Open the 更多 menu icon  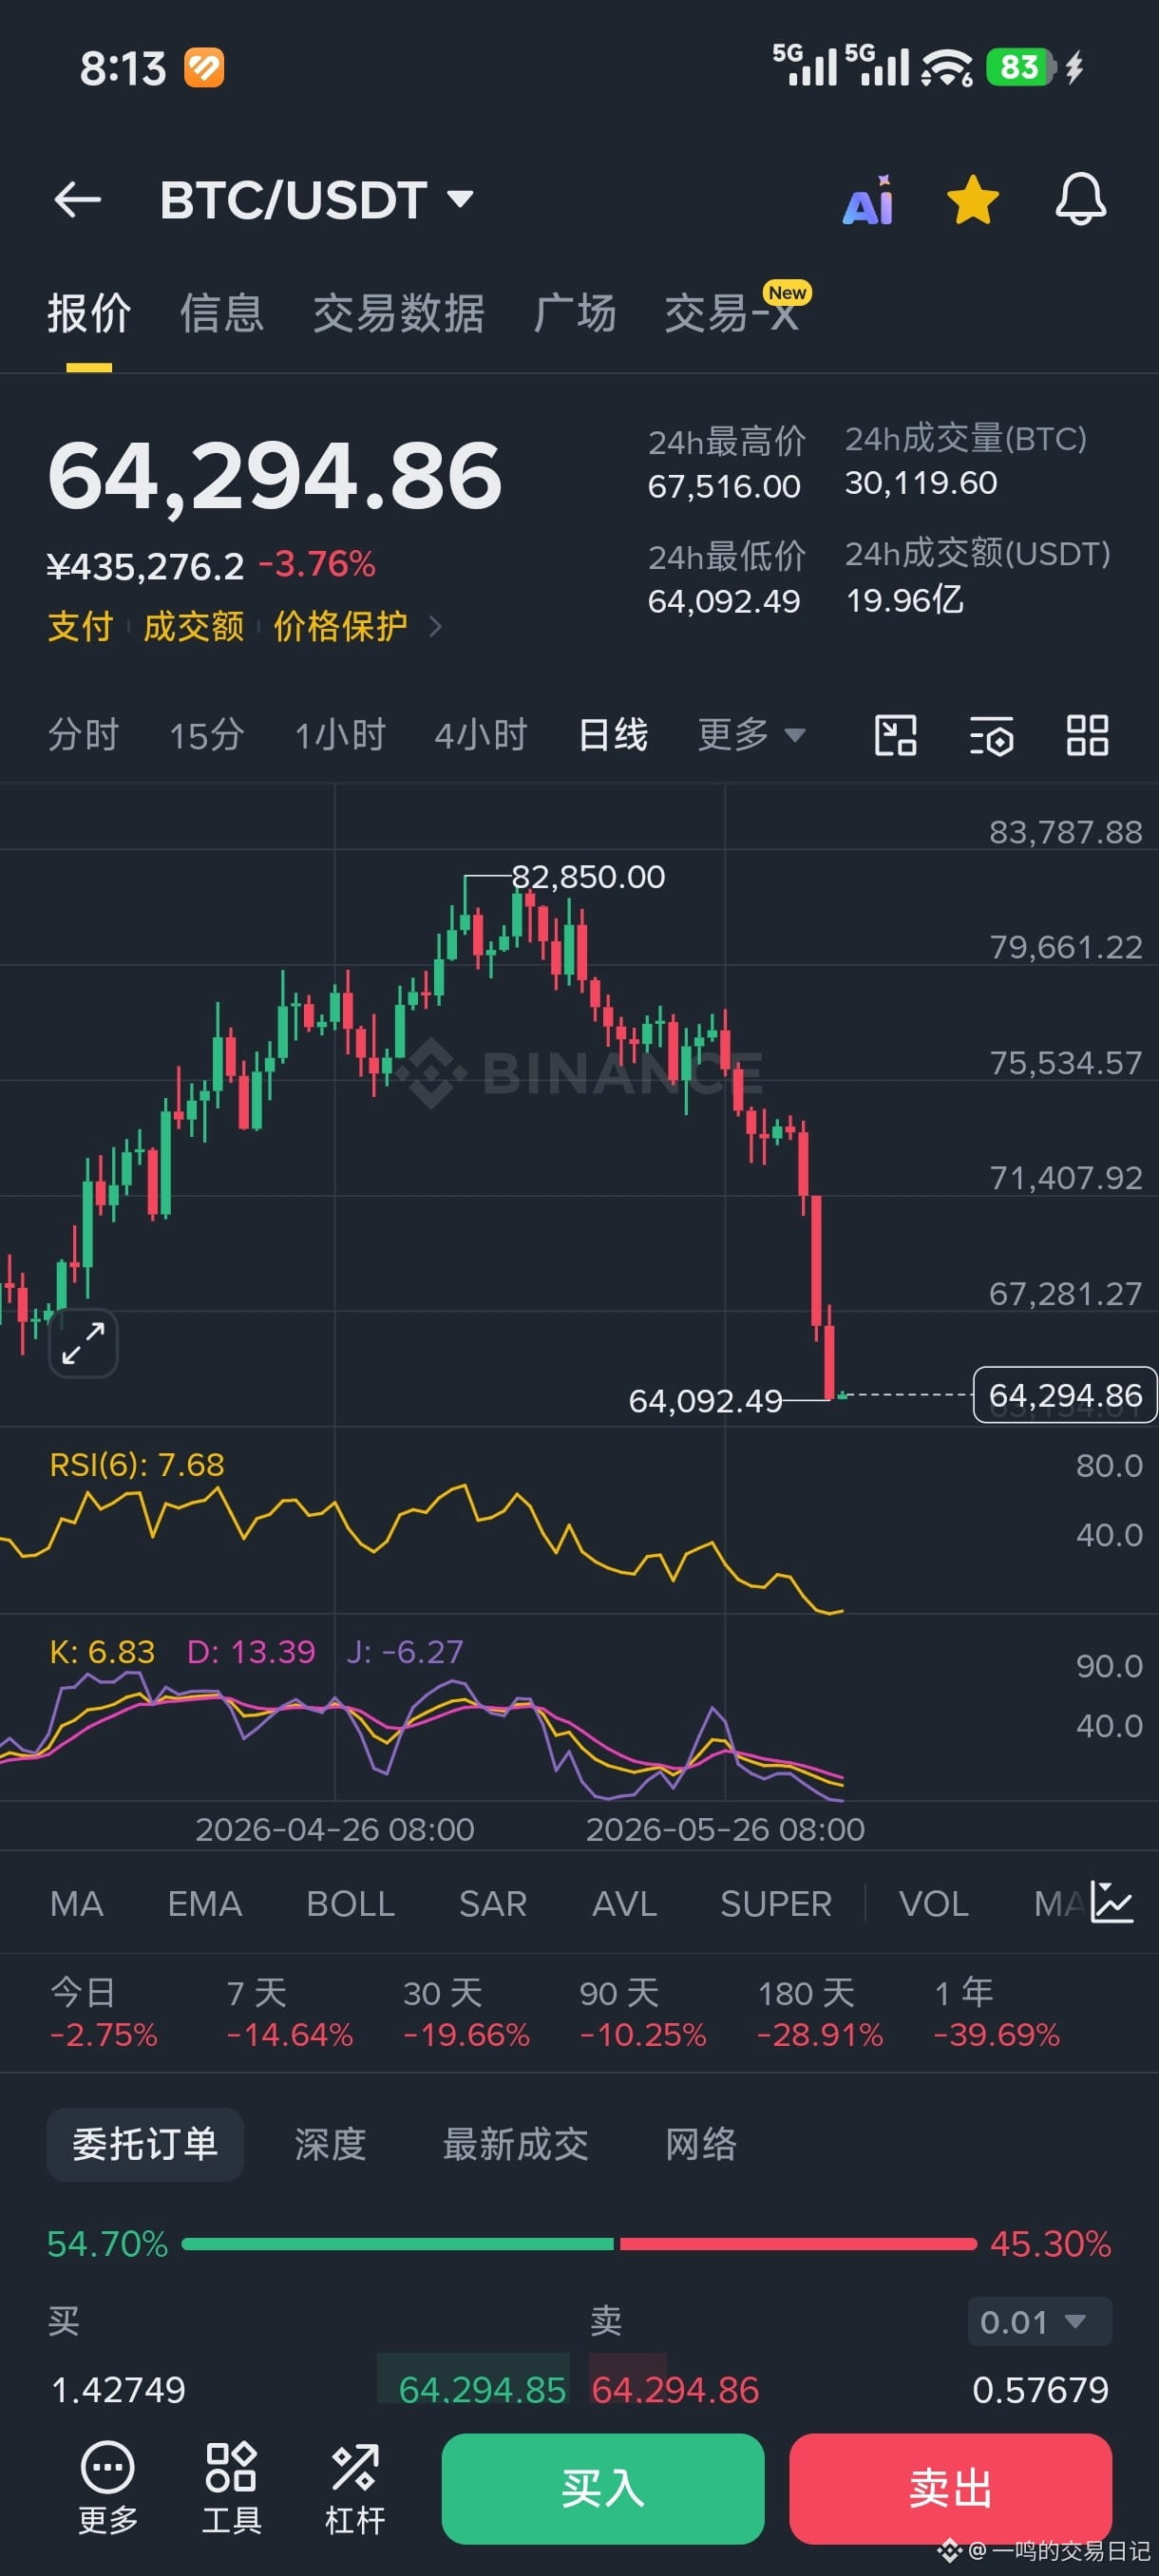[108, 2488]
